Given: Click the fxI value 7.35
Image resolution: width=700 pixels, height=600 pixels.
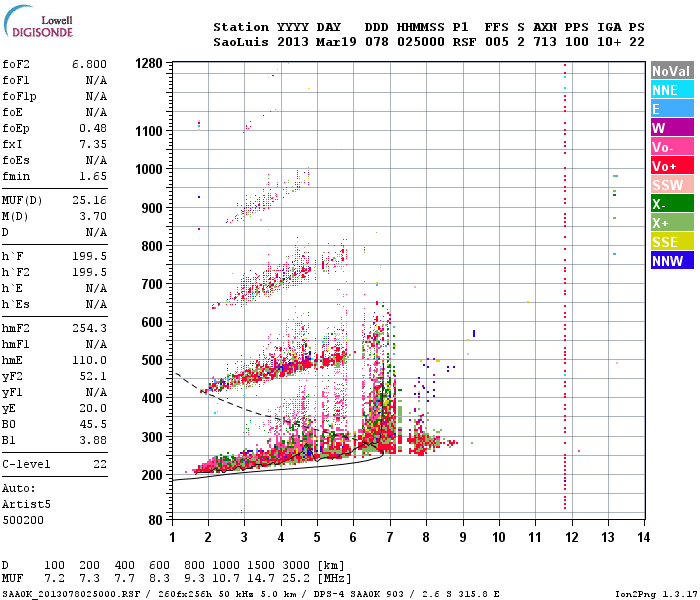Looking at the screenshot, I should click(x=93, y=144).
